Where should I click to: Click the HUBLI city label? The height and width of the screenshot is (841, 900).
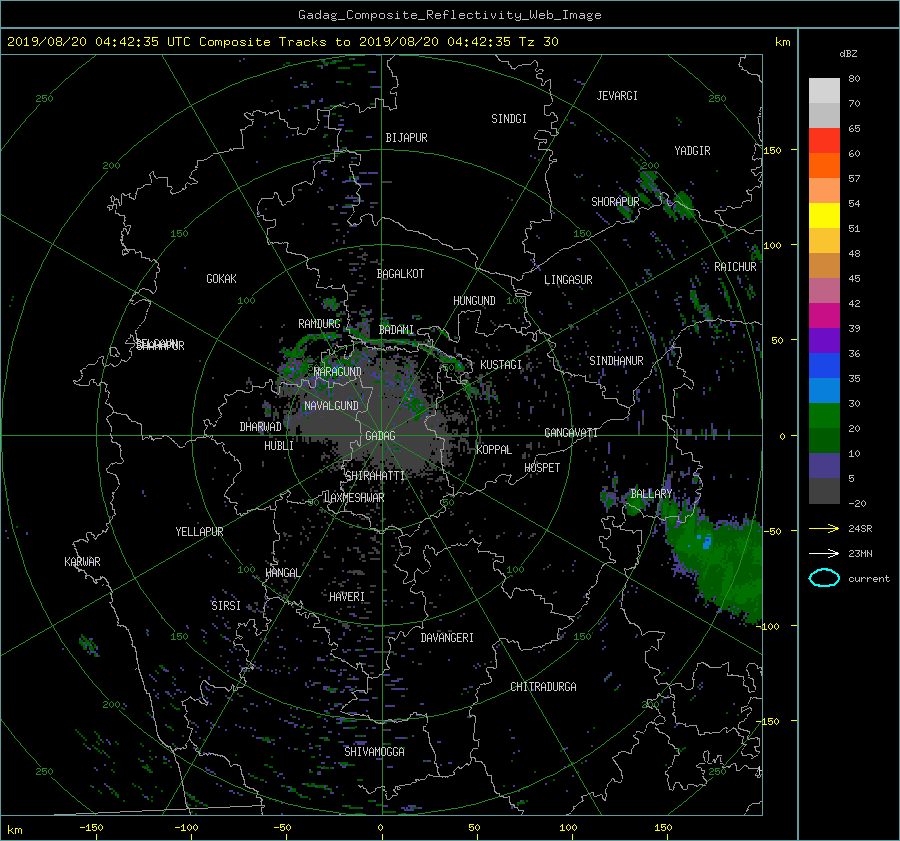[279, 446]
